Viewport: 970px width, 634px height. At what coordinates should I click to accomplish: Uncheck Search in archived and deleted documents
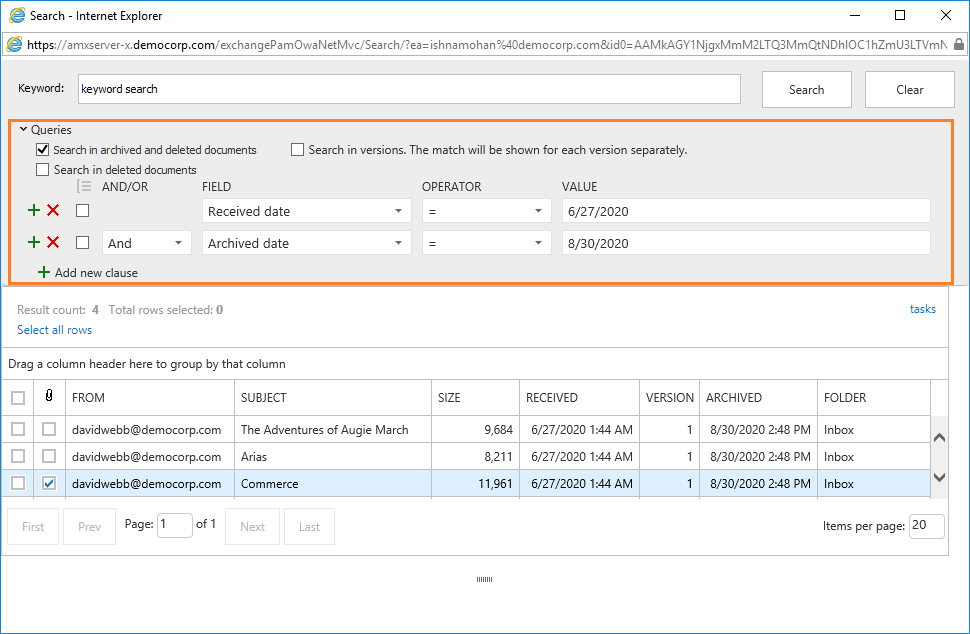pos(43,150)
